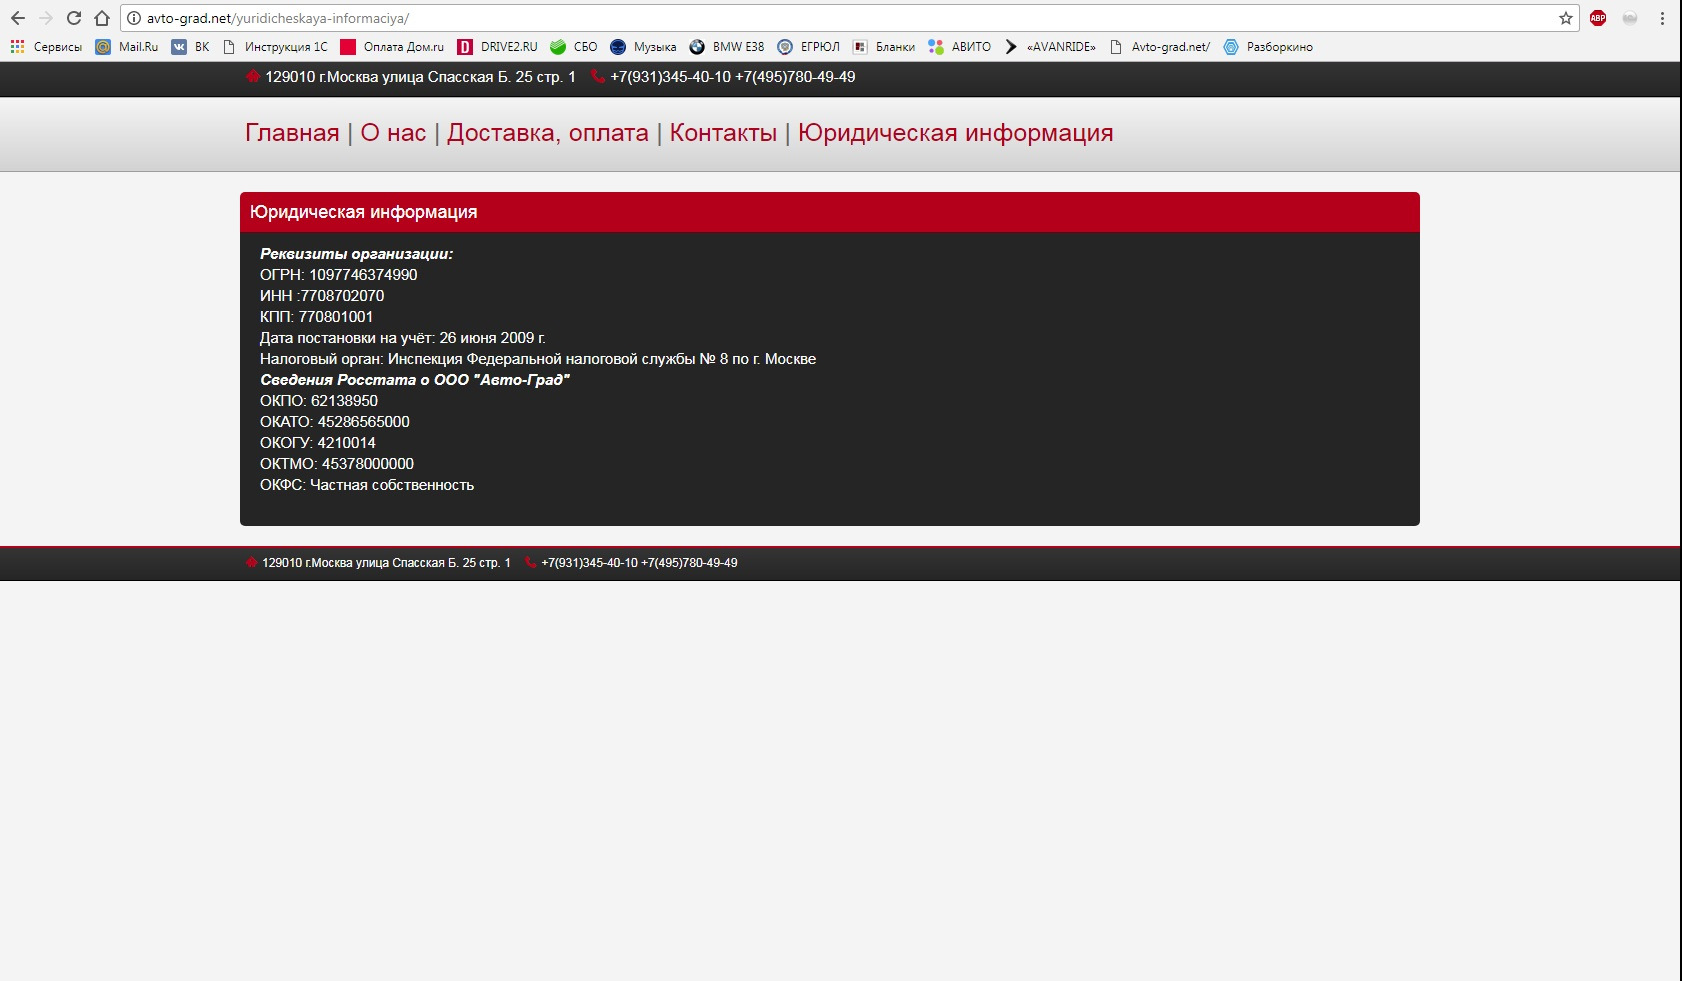Open the Avto-grad.net/ bookmark
1682x981 pixels.
click(x=1160, y=47)
